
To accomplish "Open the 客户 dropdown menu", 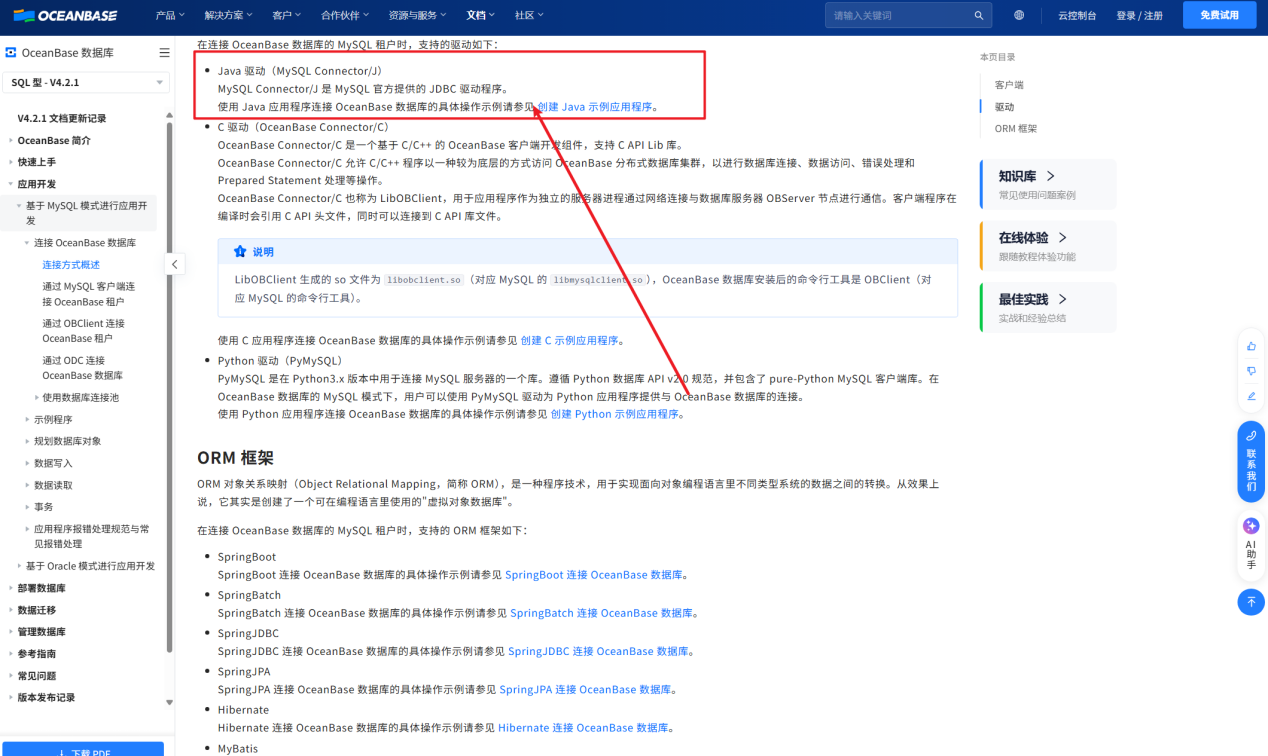I will [x=287, y=15].
